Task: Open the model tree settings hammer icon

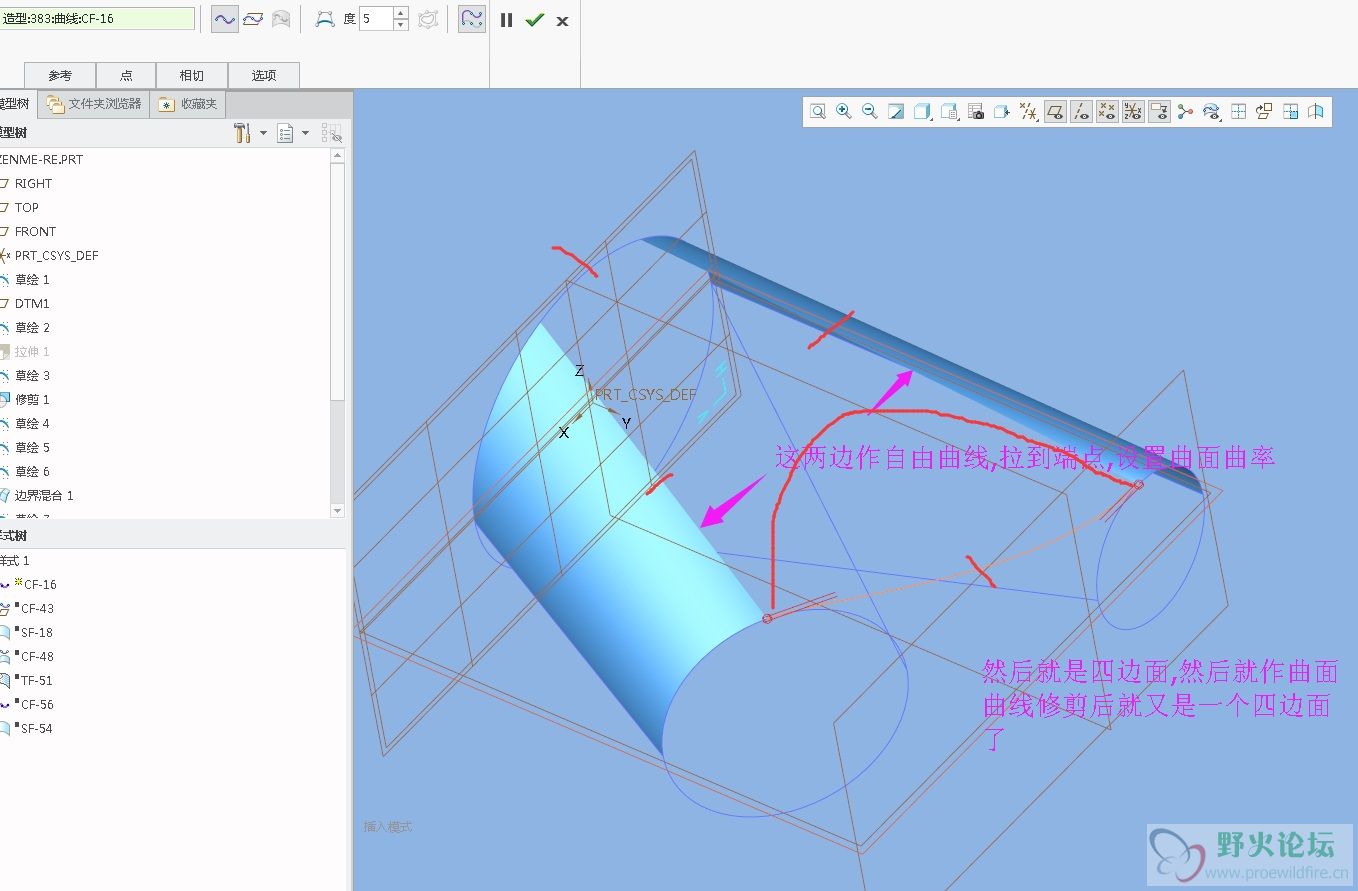Action: (242, 133)
